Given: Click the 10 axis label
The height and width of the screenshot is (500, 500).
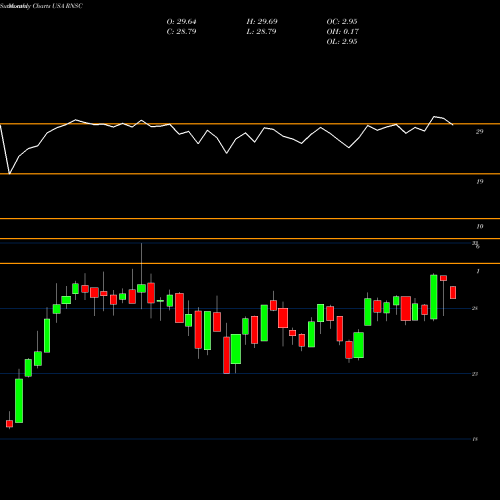Looking at the screenshot, I should tap(479, 227).
